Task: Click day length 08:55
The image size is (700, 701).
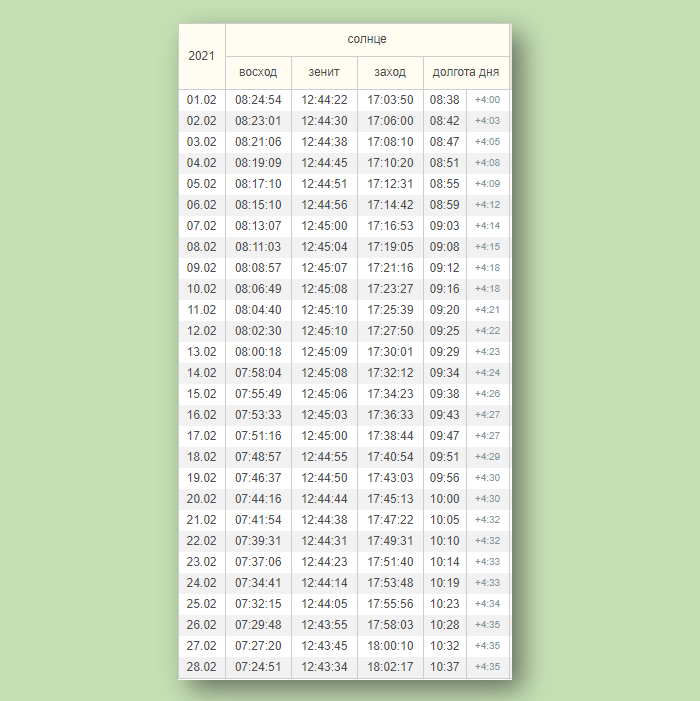Action: point(444,184)
